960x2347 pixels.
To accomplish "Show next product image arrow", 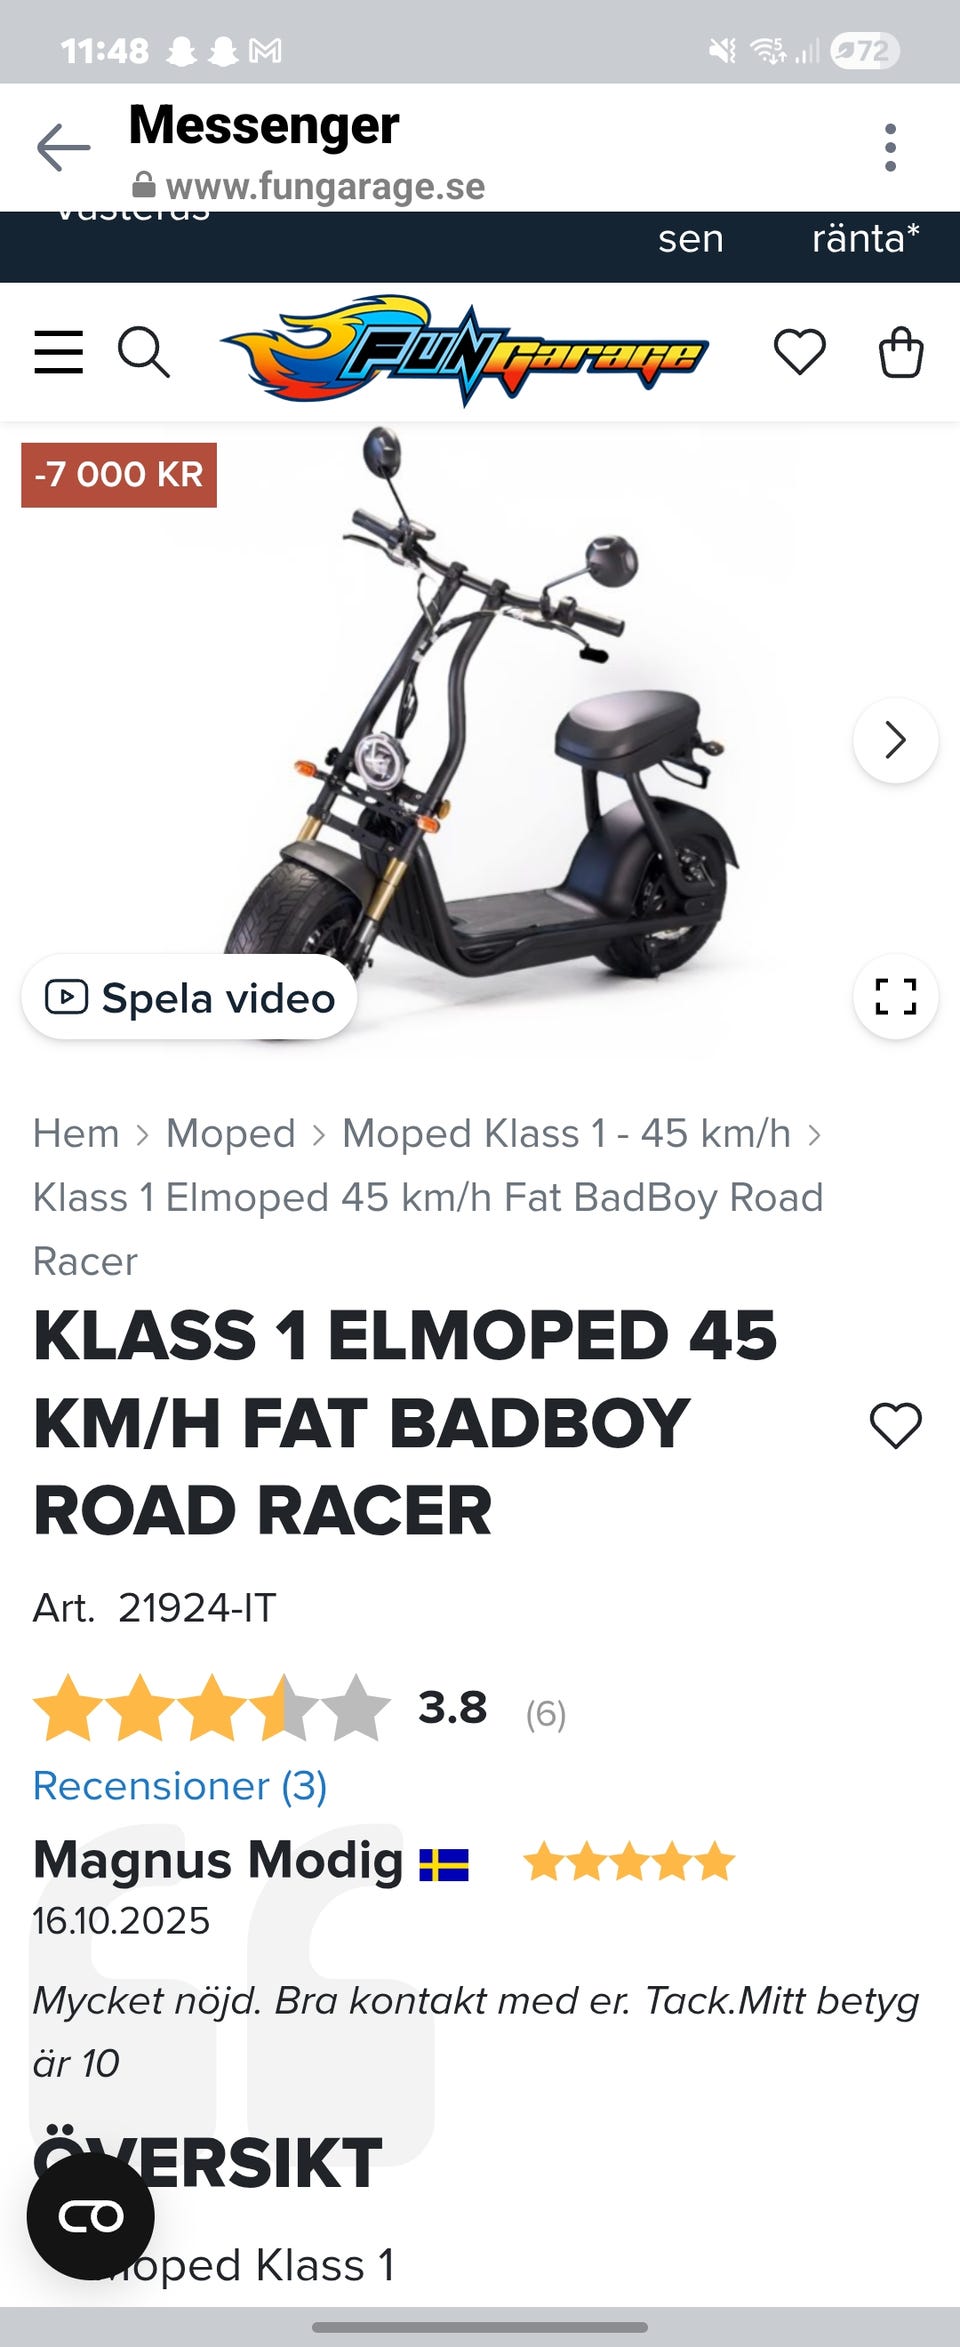I will pyautogui.click(x=895, y=740).
